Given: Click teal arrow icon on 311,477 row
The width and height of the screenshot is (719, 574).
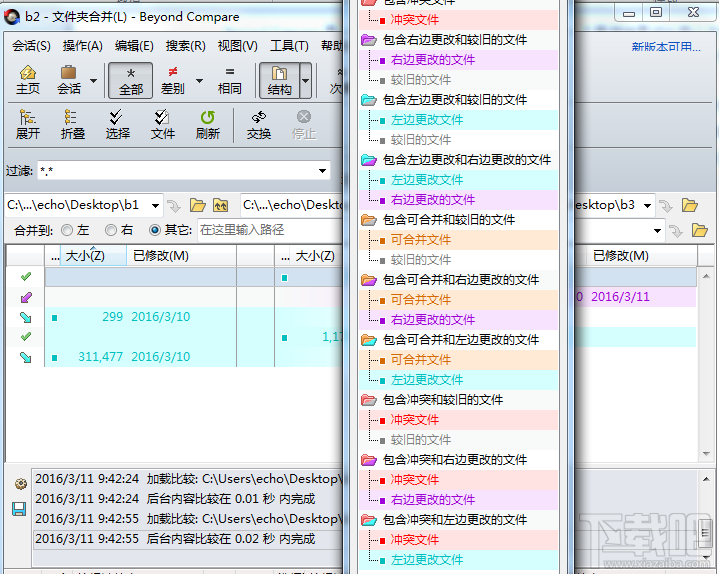Looking at the screenshot, I should click(x=26, y=357).
